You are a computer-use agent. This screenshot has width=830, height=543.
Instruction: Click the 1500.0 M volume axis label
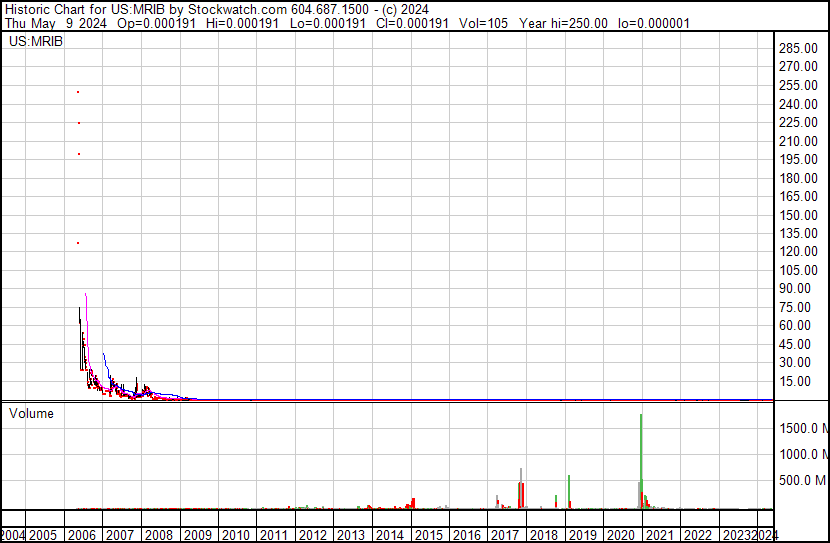(802, 428)
